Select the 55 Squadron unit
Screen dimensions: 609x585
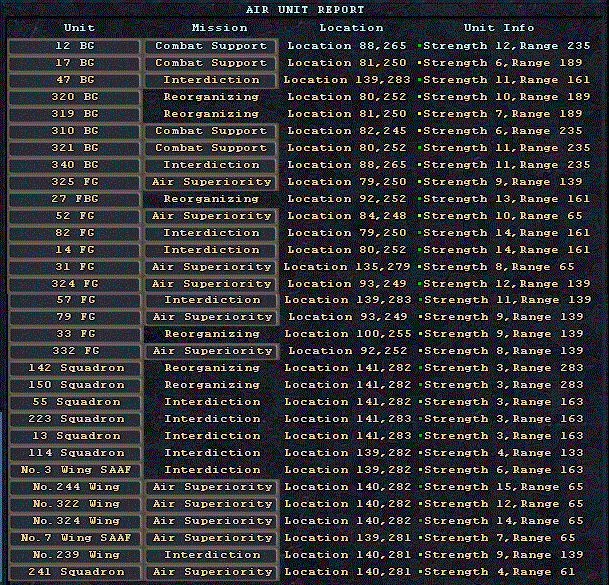[x=75, y=402]
